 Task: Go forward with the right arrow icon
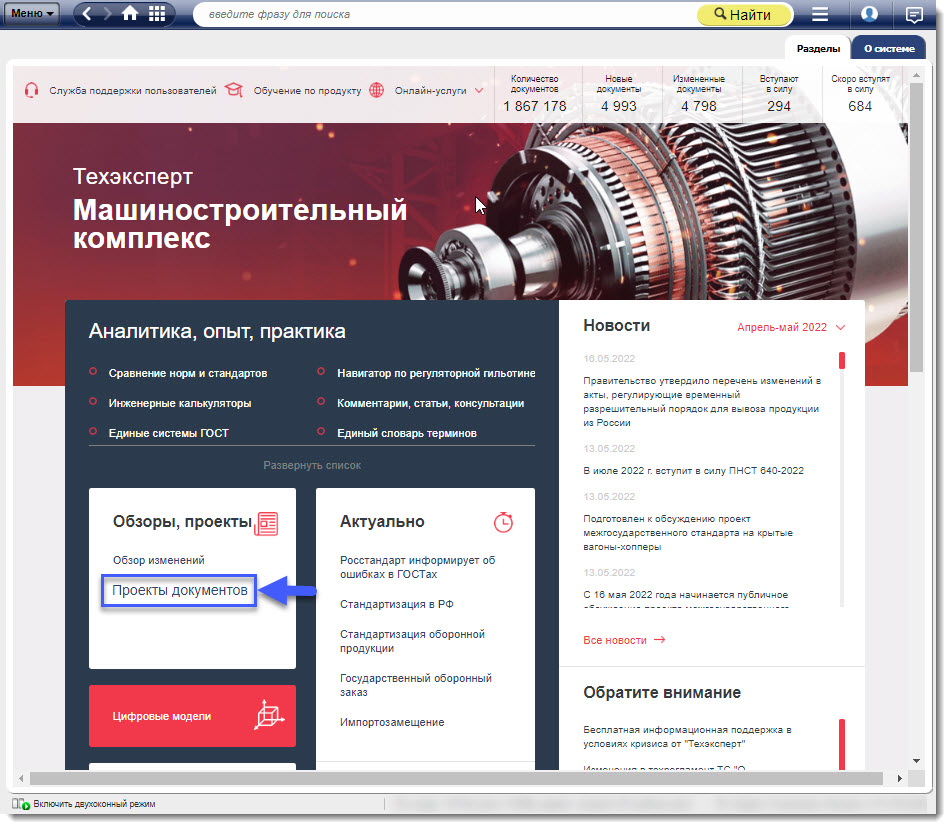click(x=107, y=13)
